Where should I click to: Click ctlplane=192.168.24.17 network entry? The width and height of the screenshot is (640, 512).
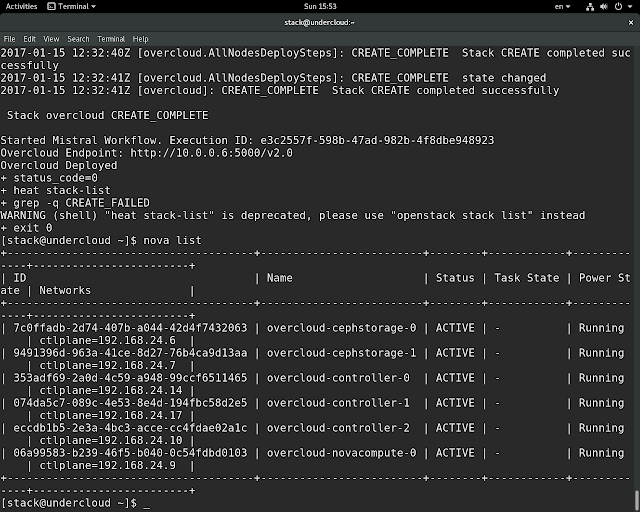(111, 416)
